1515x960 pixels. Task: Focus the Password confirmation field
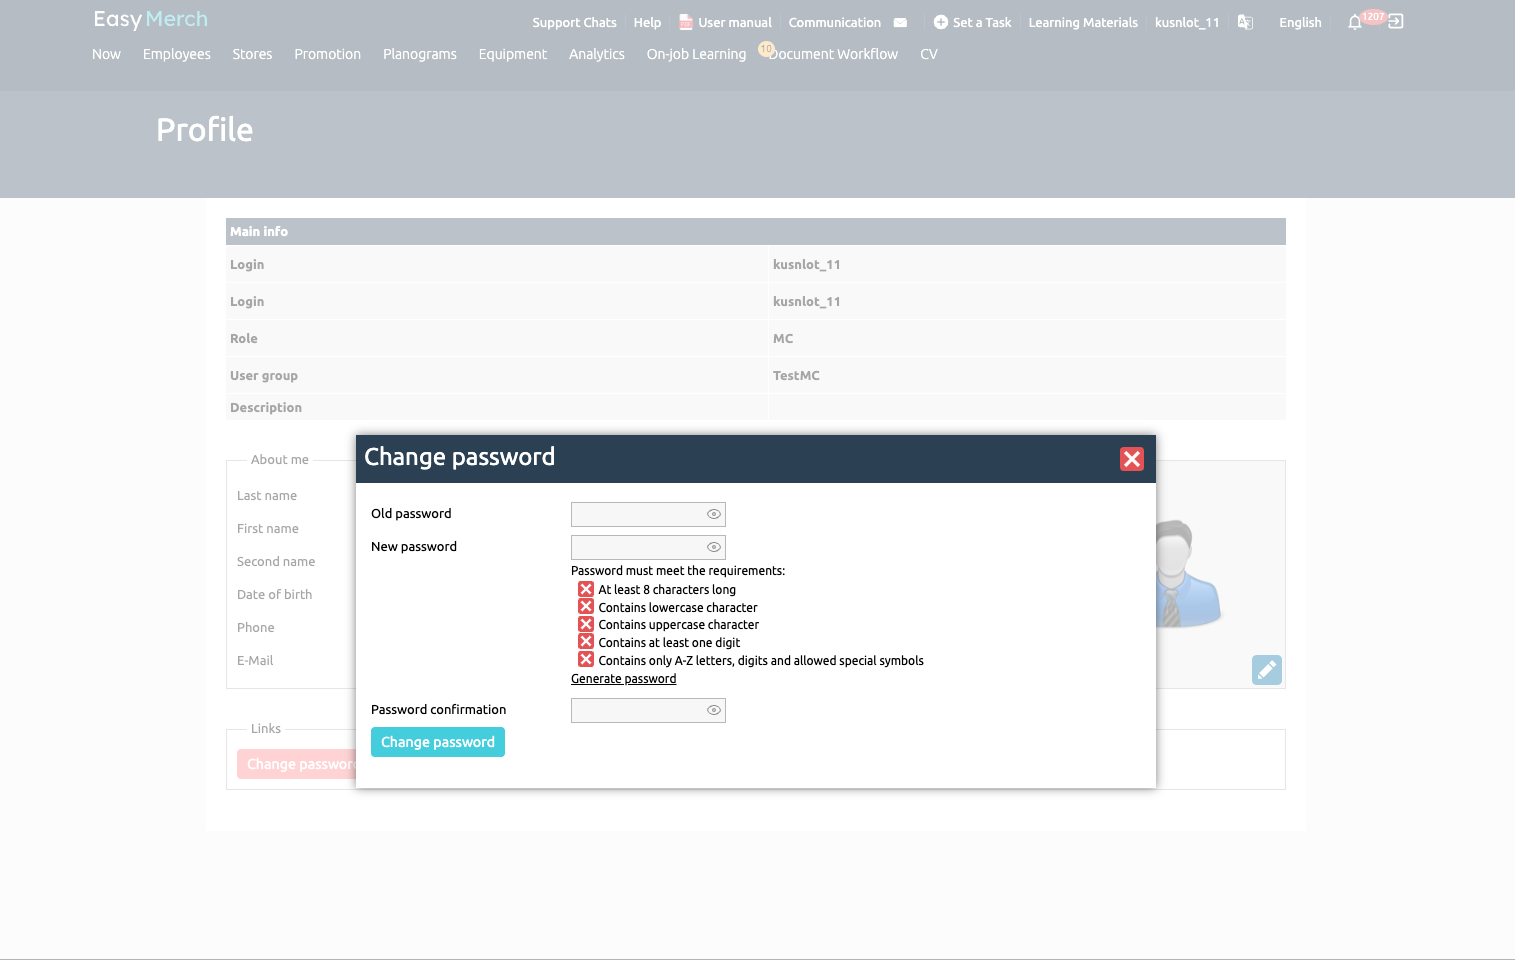tap(637, 710)
